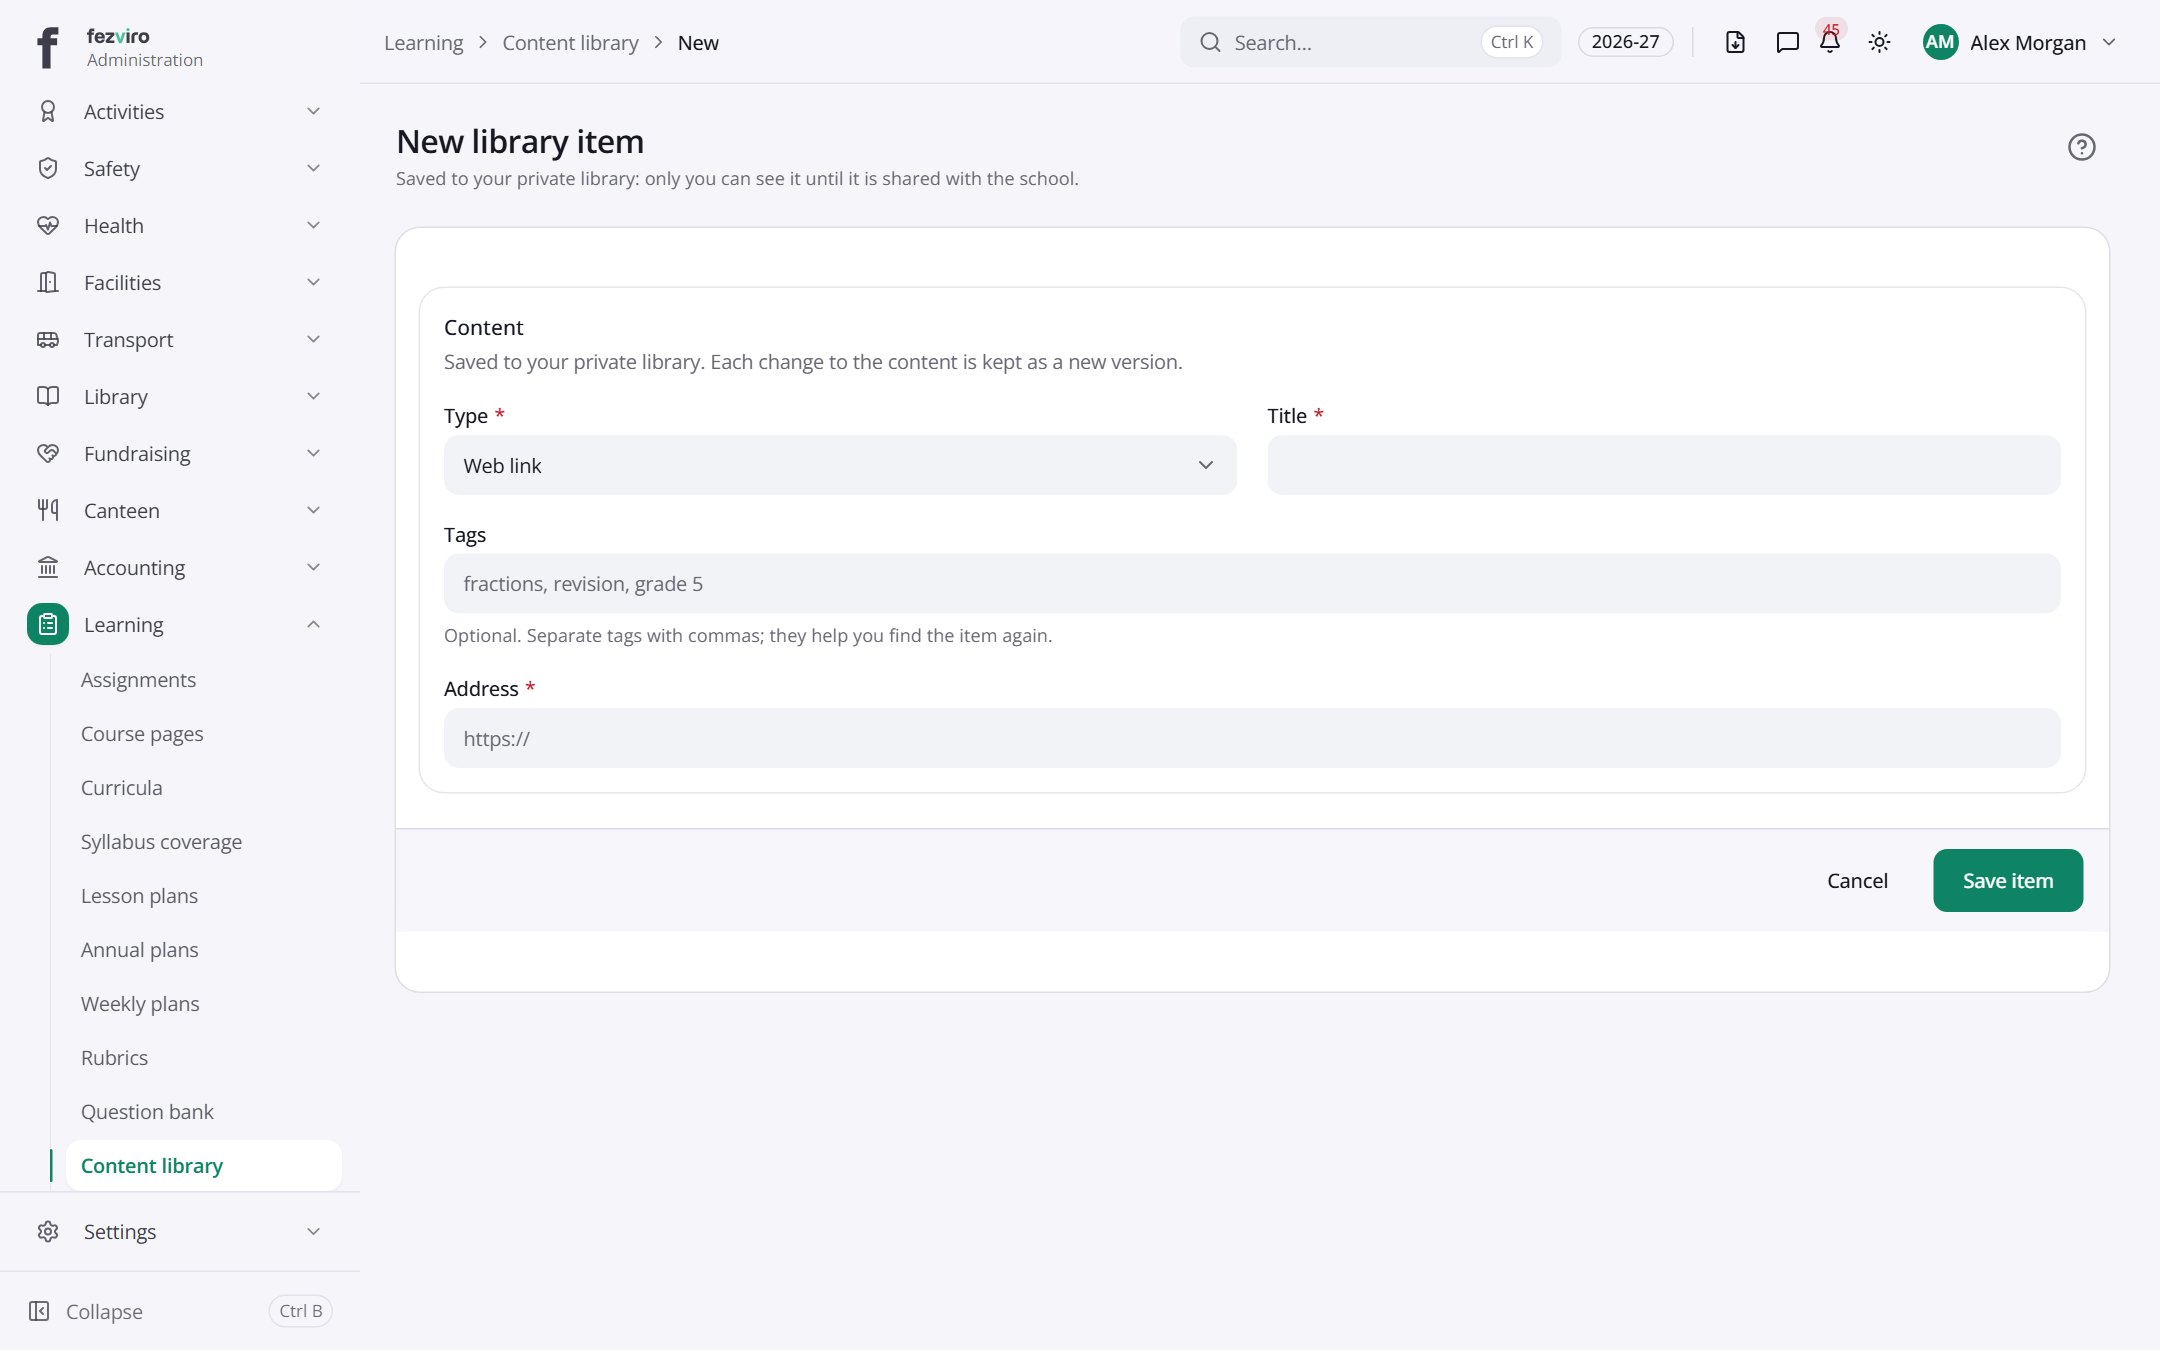The width and height of the screenshot is (2160, 1350).
Task: Expand the Settings menu chevron
Action: click(313, 1231)
